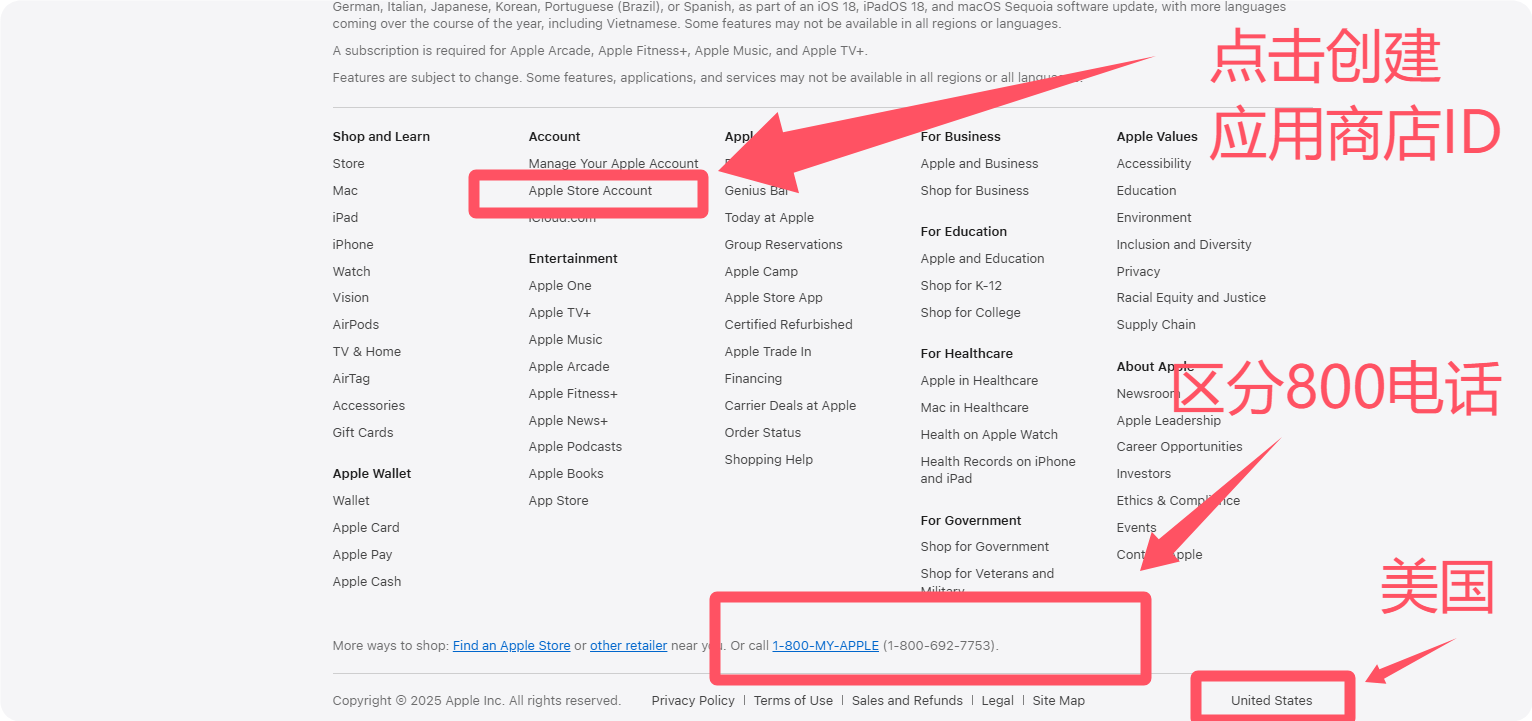Open the Group Reservations link

click(x=783, y=245)
